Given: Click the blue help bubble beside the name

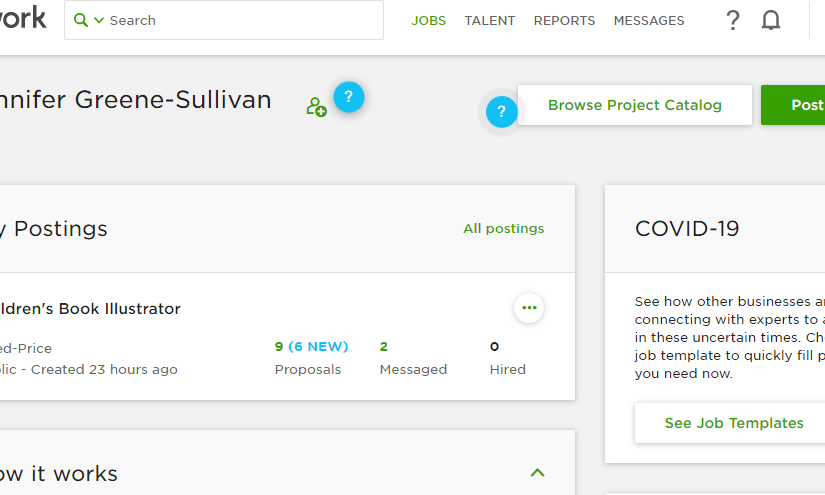Looking at the screenshot, I should click(348, 97).
